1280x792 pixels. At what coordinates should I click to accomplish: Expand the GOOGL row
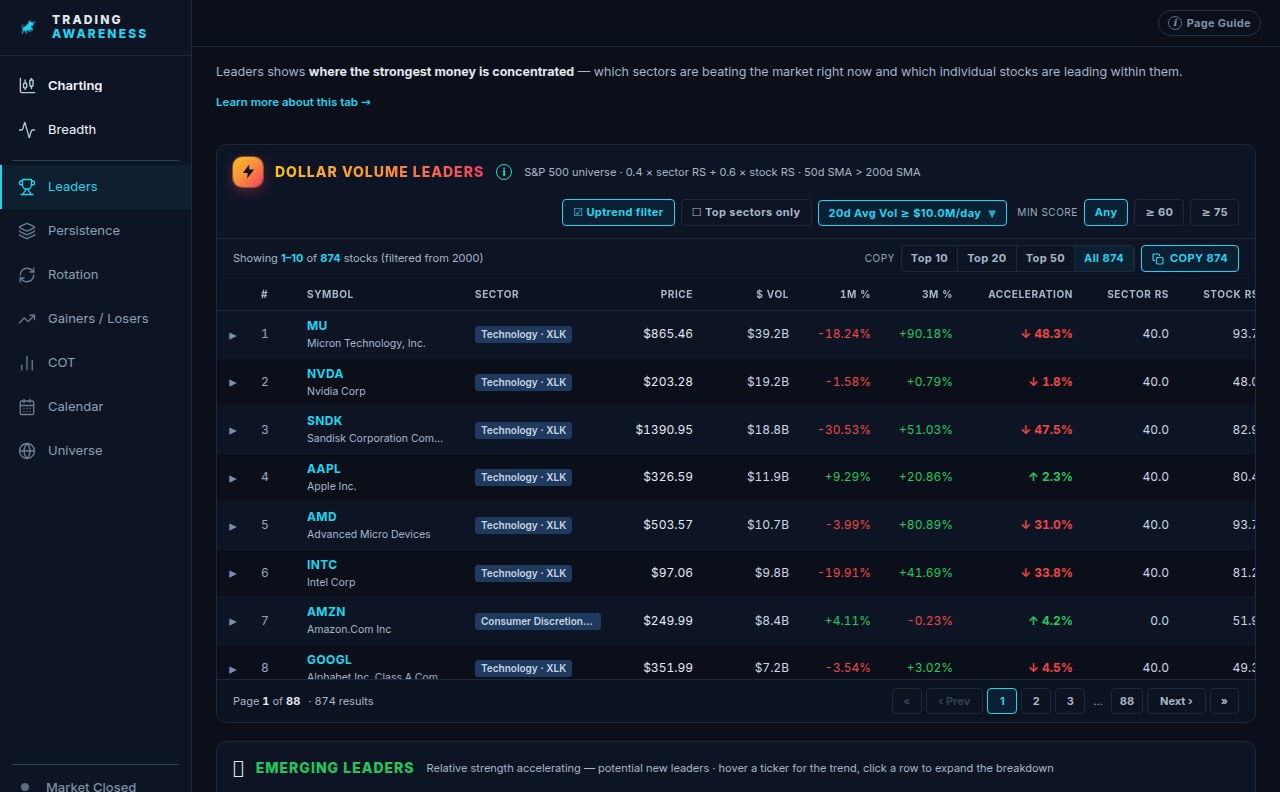[x=233, y=669]
